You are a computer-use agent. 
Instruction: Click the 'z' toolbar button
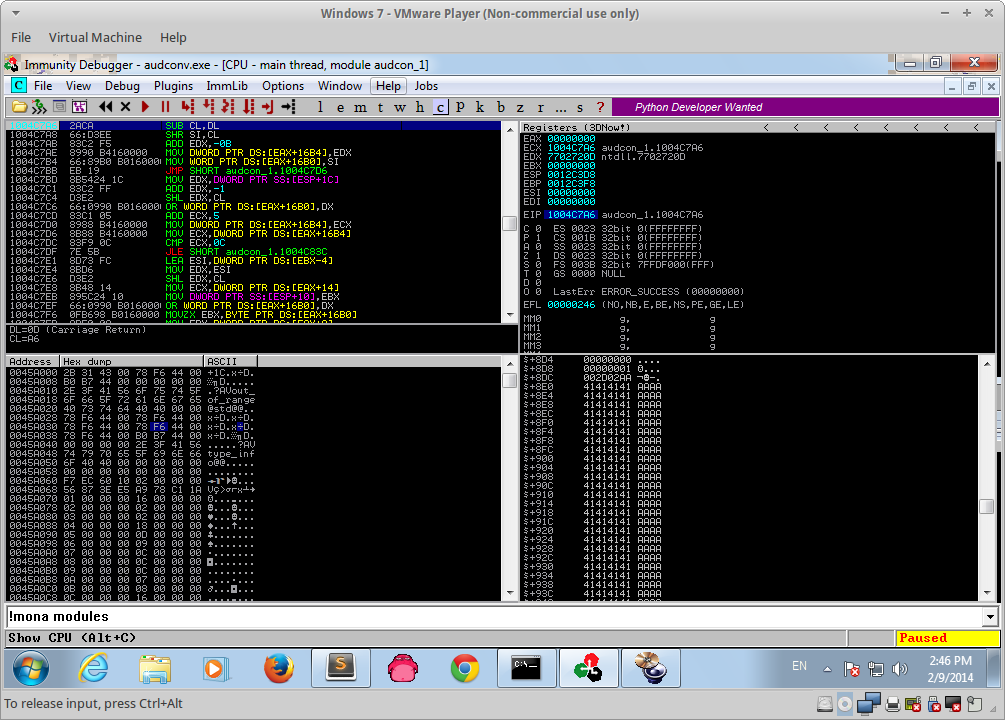tap(520, 107)
